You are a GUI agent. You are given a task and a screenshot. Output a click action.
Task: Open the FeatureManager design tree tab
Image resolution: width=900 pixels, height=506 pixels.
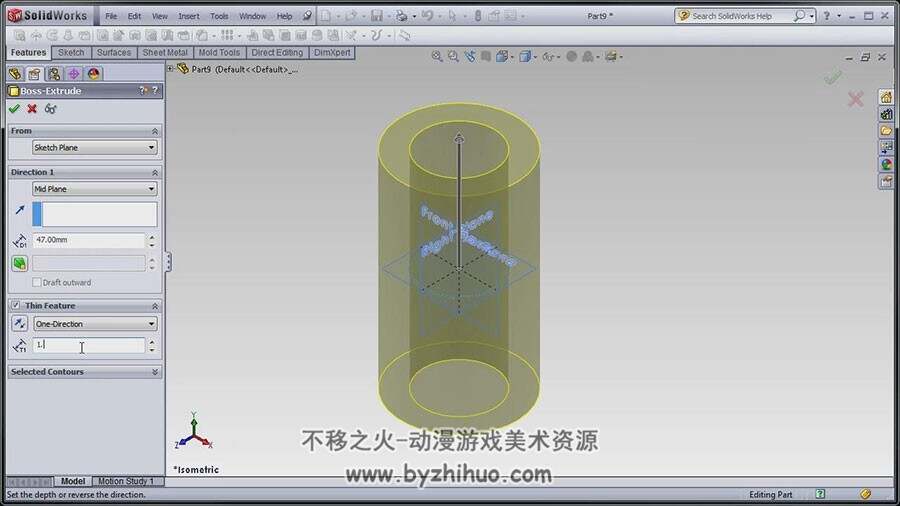[x=15, y=73]
